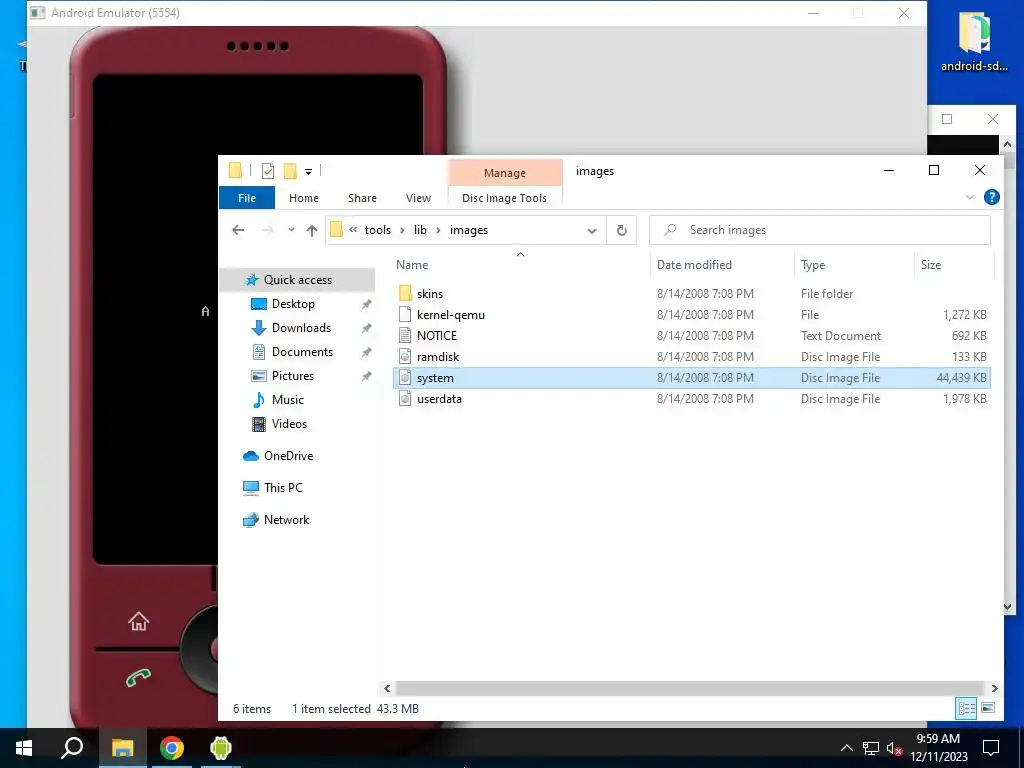Expand hidden breadcrumb path chevrons
This screenshot has width=1024, height=768.
[353, 230]
